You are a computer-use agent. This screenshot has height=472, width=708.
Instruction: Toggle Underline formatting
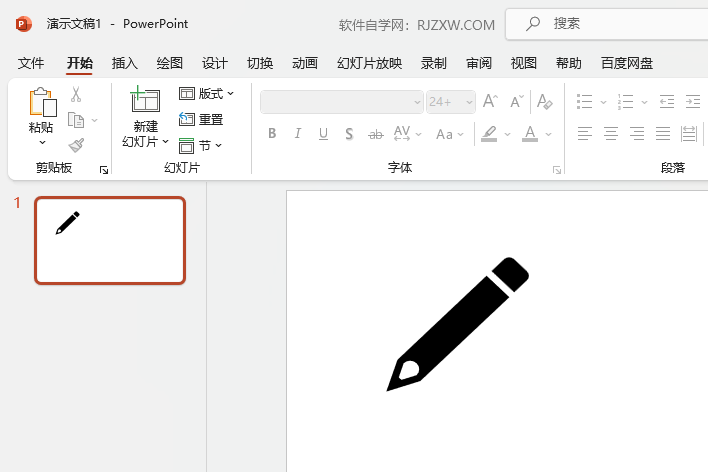[323, 134]
